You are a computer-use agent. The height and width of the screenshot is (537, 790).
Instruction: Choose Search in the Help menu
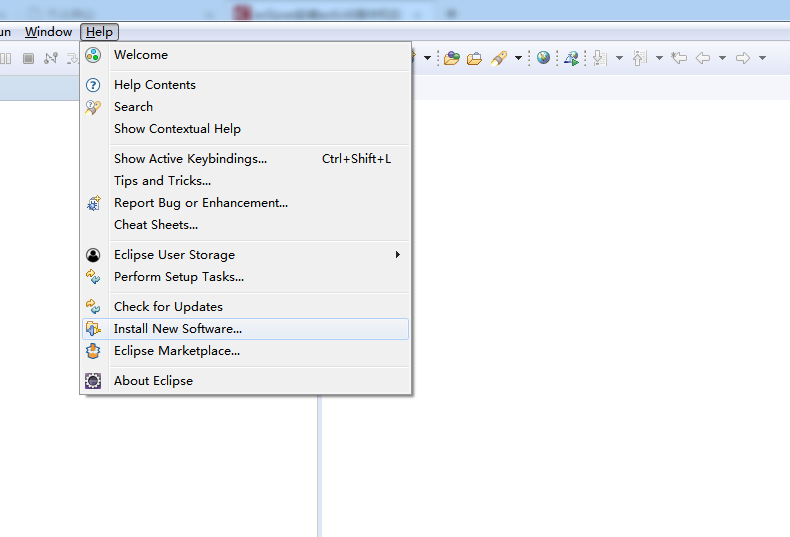point(246,107)
